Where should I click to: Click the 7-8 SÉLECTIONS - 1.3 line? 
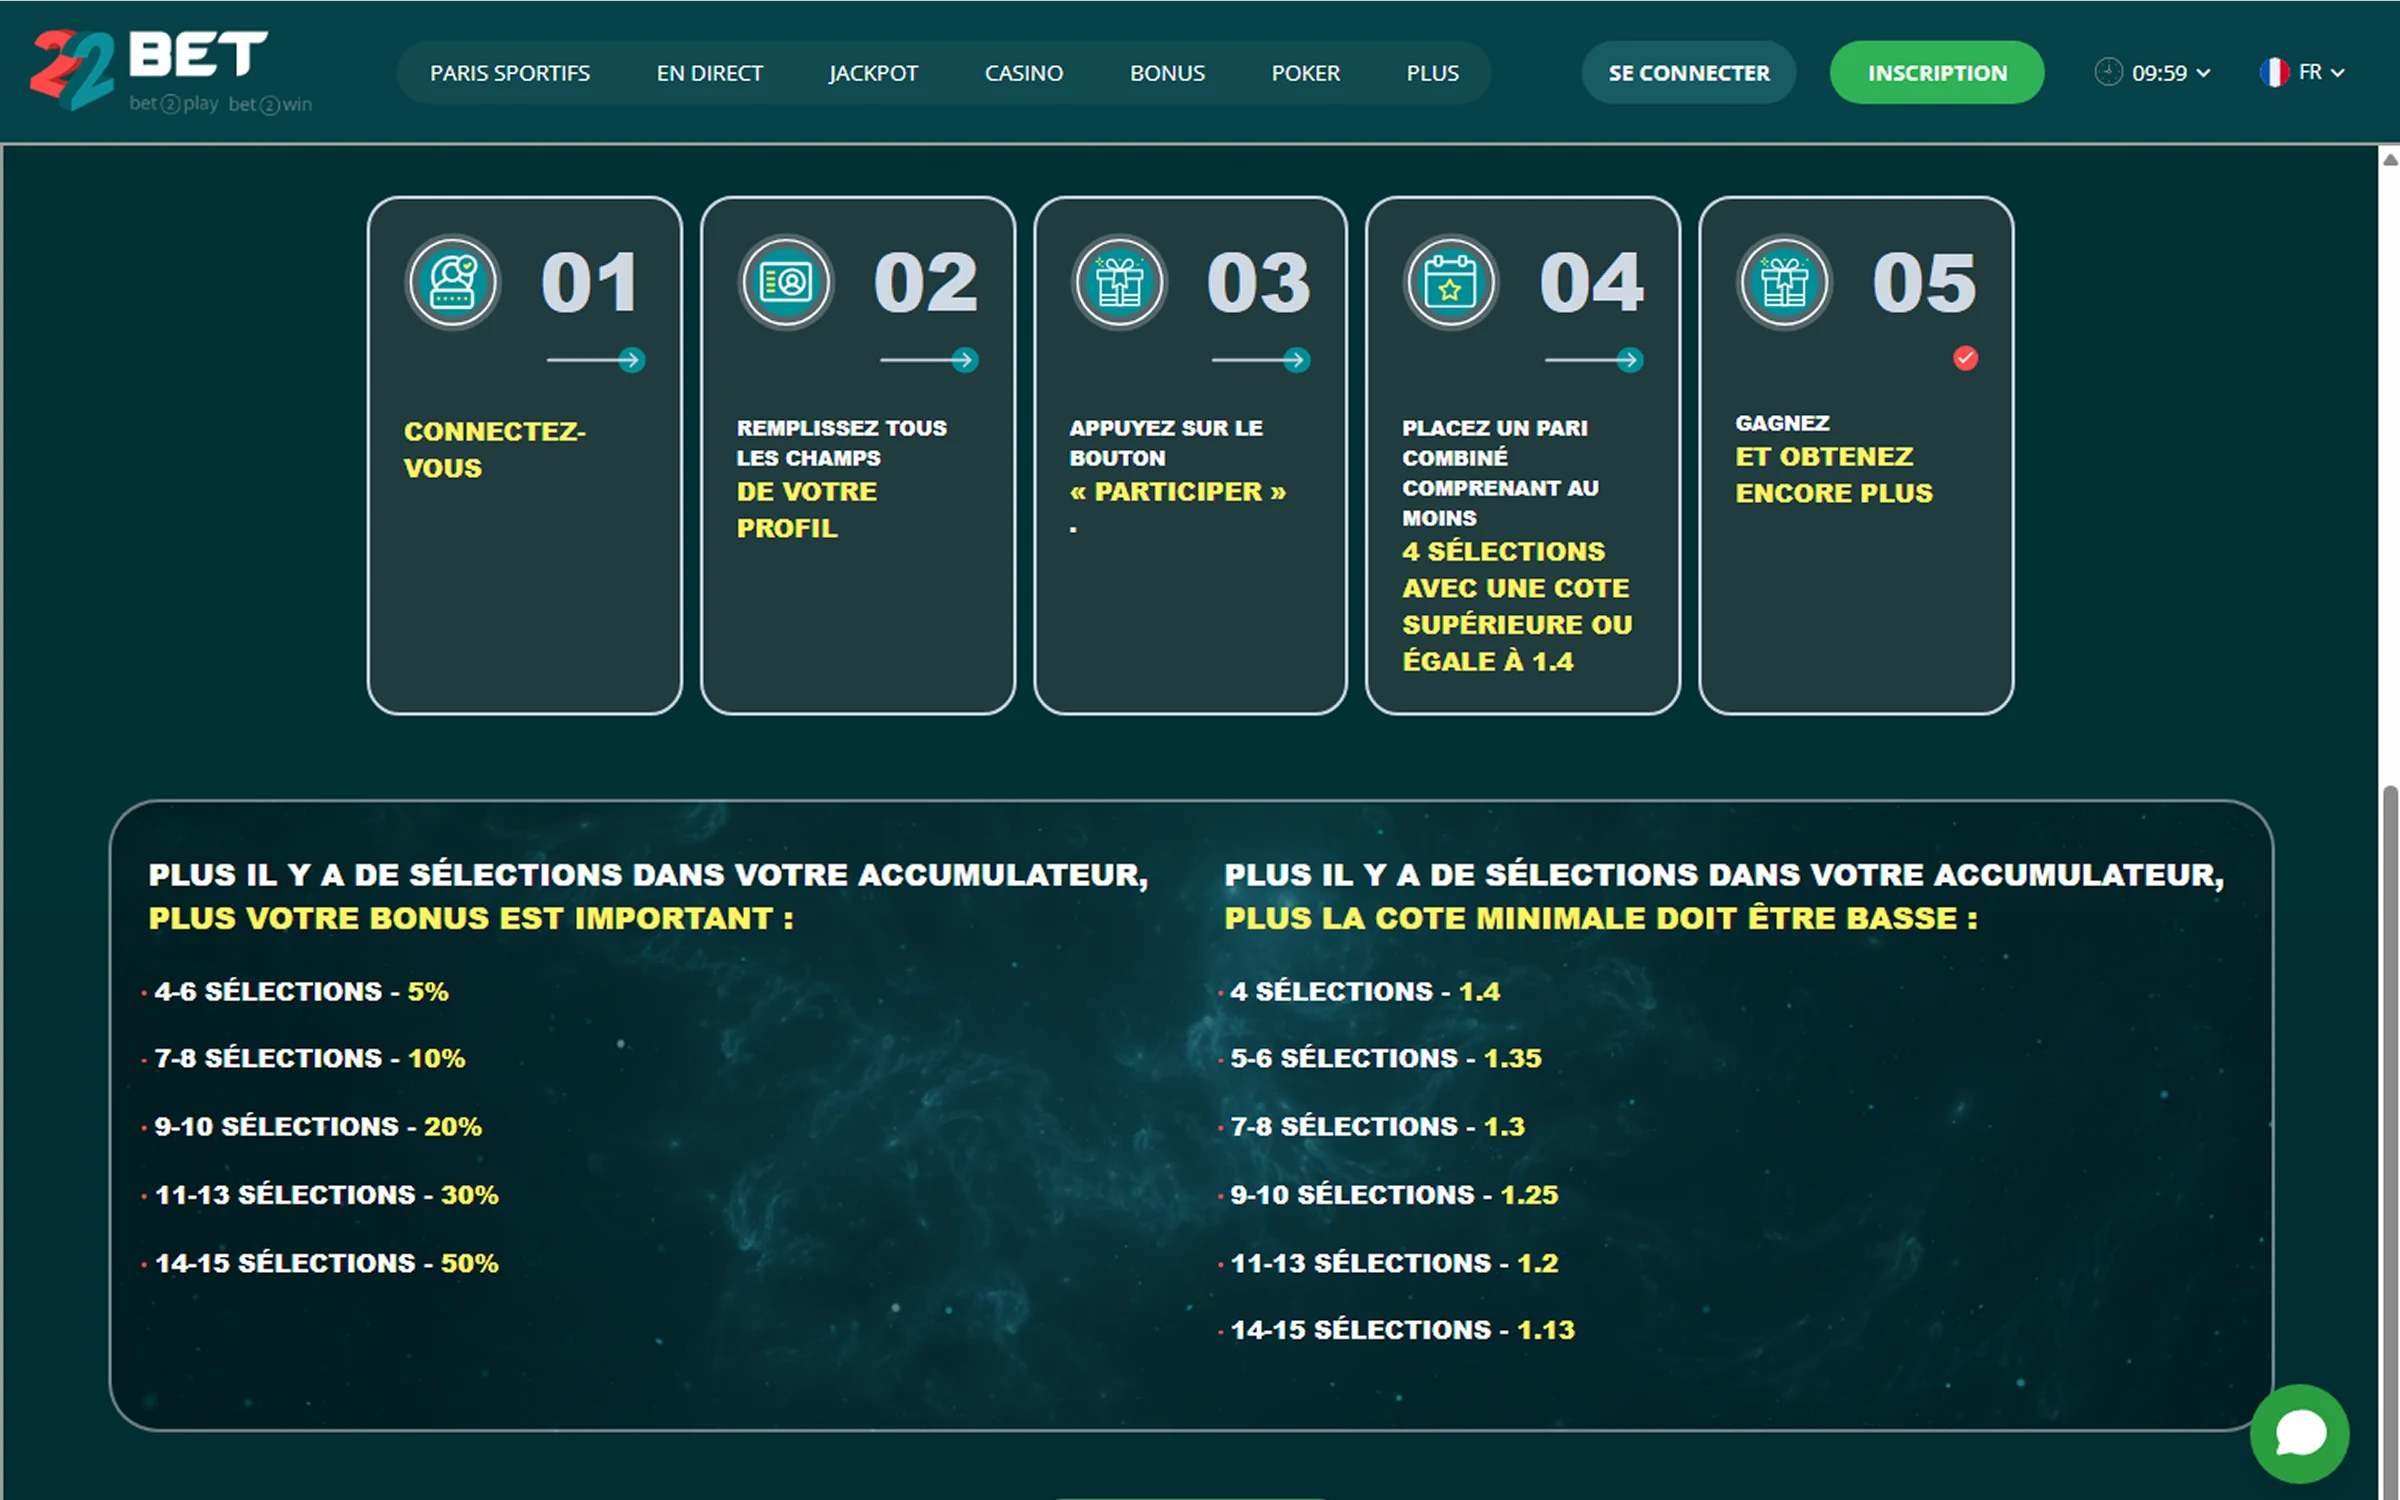pyautogui.click(x=1377, y=1126)
